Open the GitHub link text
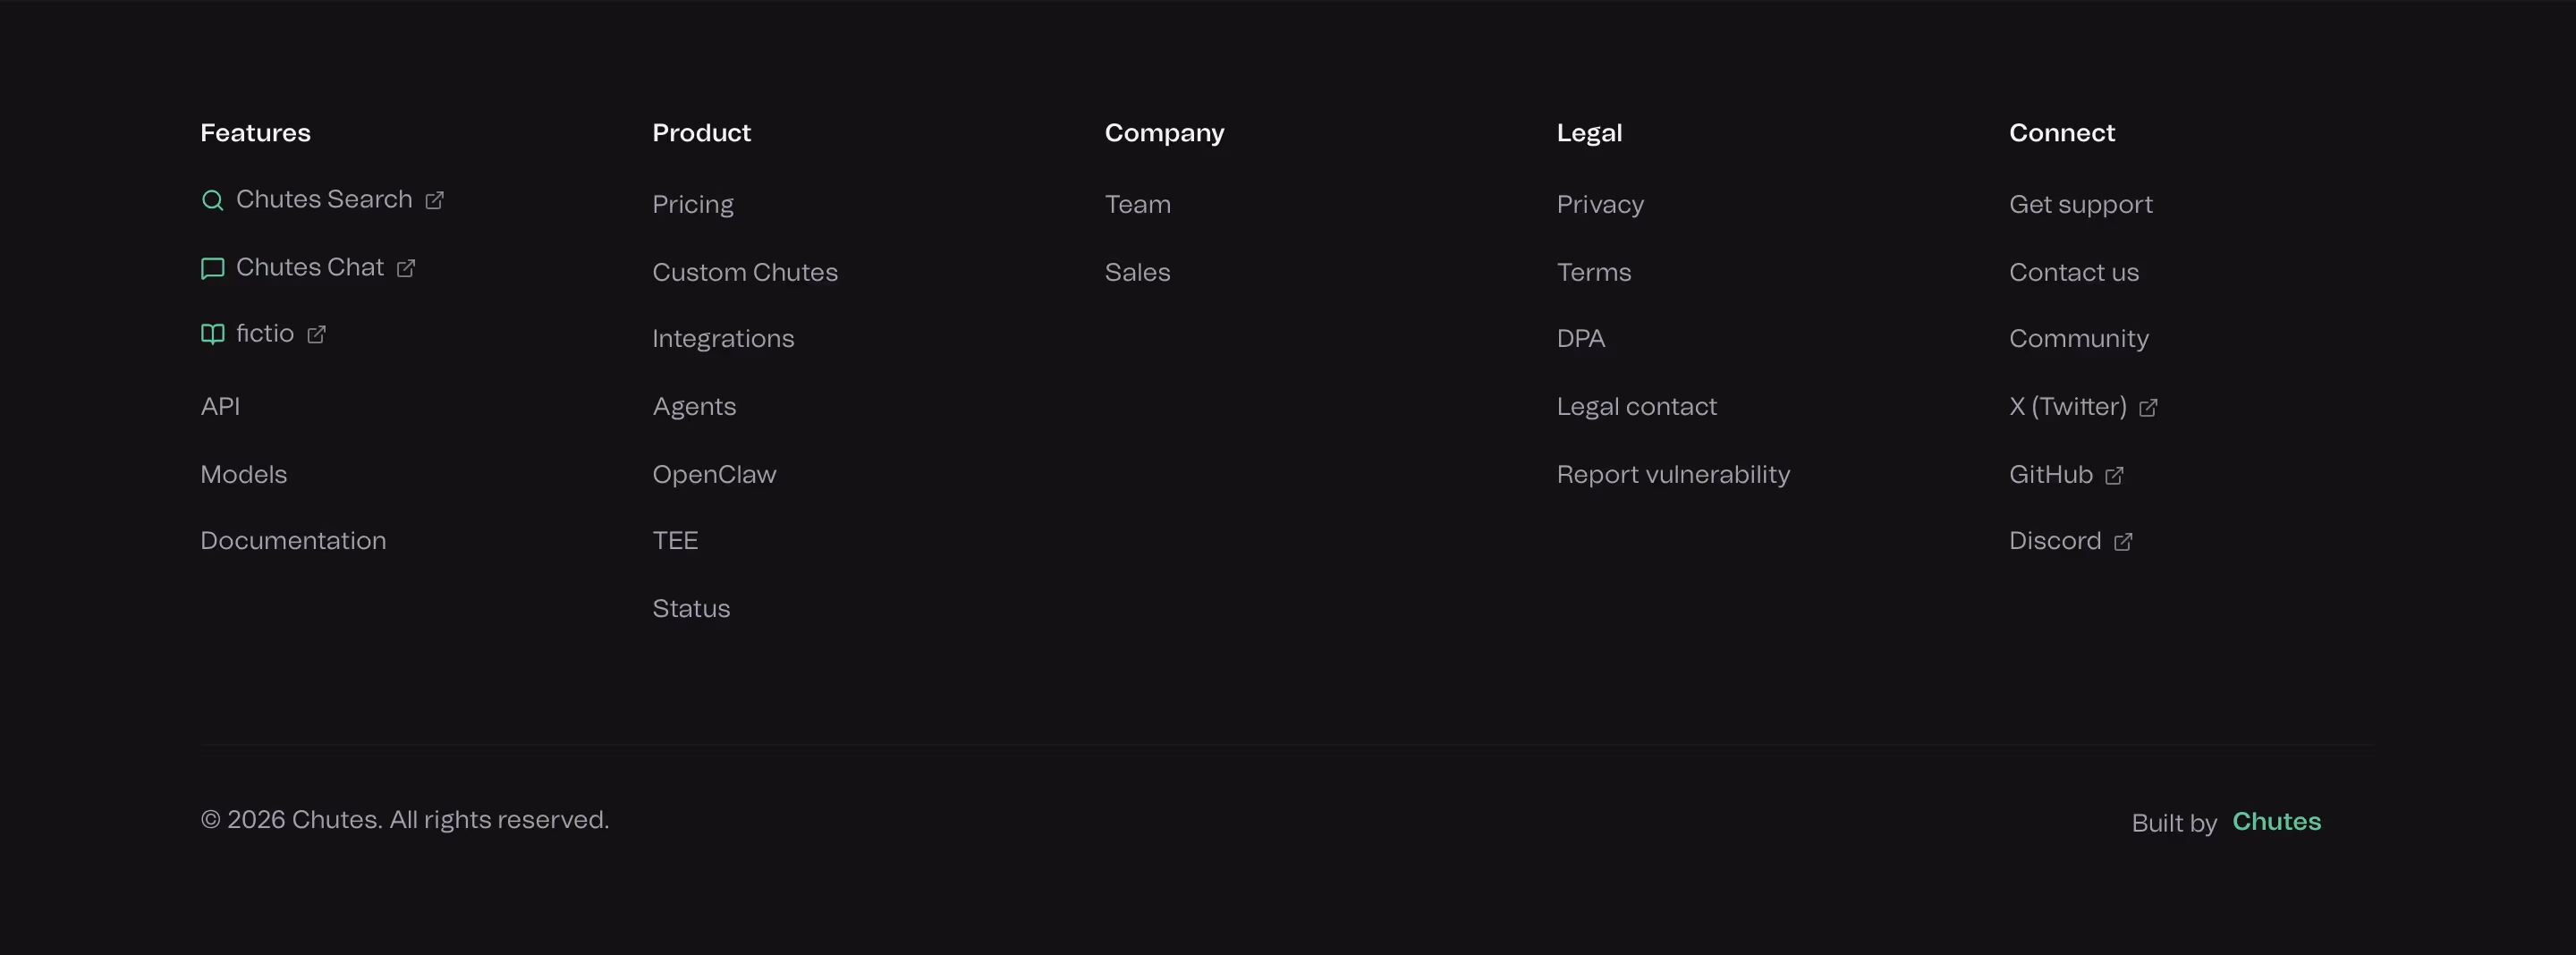The width and height of the screenshot is (2576, 955). click(2050, 474)
